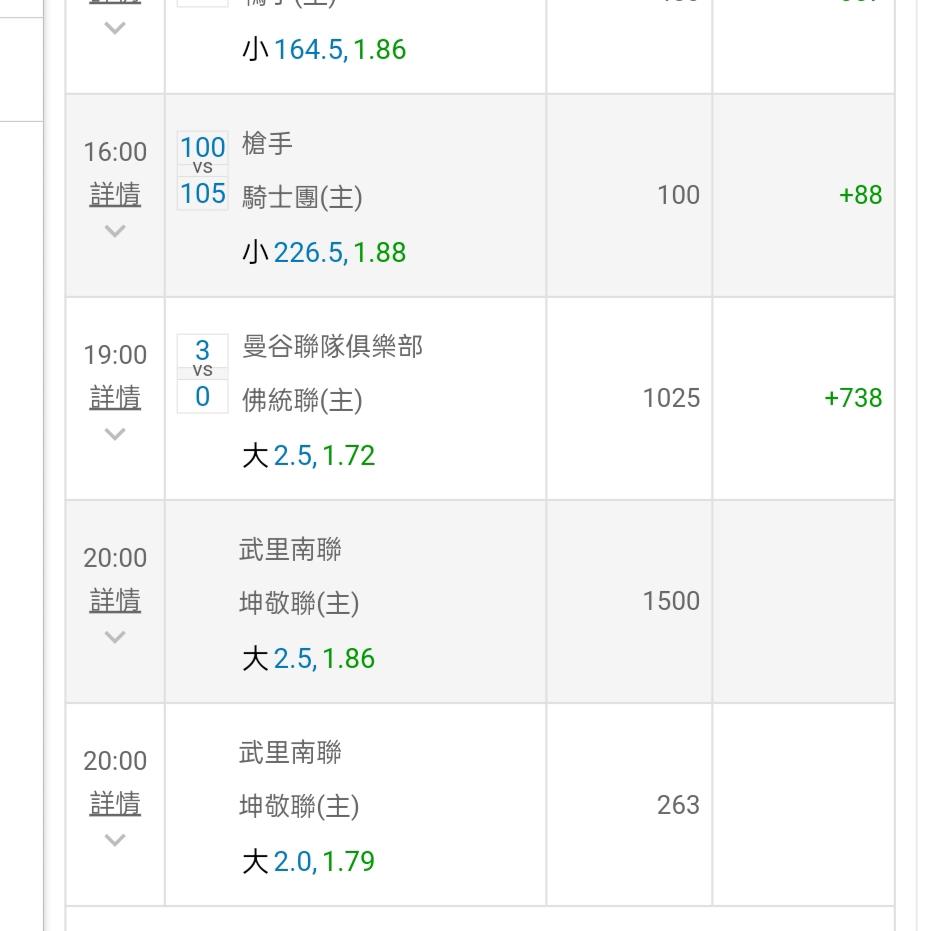This screenshot has width=950, height=931.
Task: Expand the chevron in the 263 stake row
Action: 115,841
